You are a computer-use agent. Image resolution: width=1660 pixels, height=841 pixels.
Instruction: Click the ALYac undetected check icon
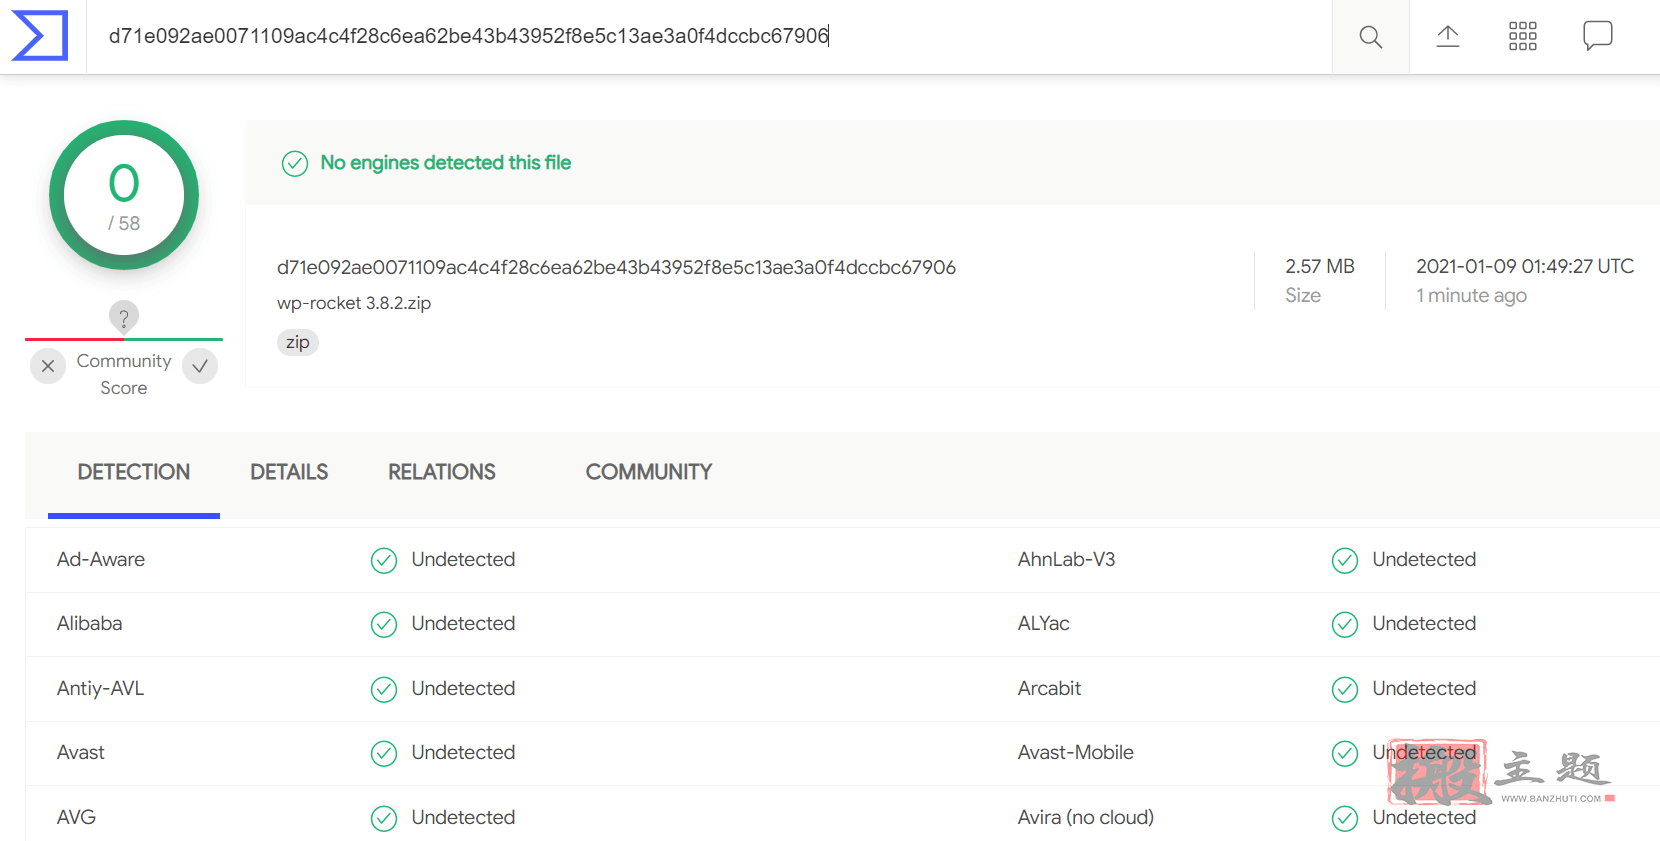(1345, 624)
